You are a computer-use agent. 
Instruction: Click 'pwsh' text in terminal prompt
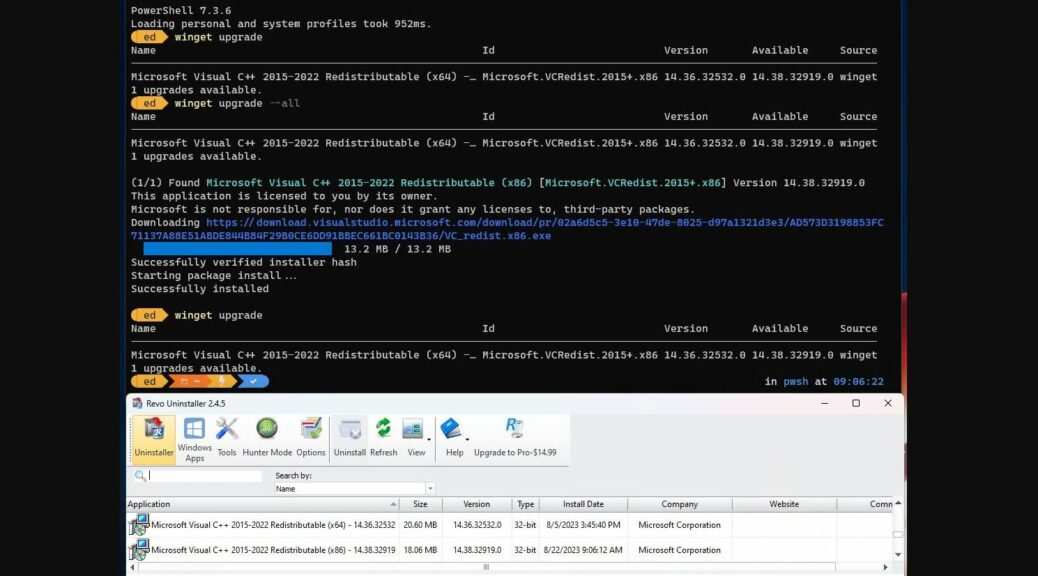tap(796, 381)
